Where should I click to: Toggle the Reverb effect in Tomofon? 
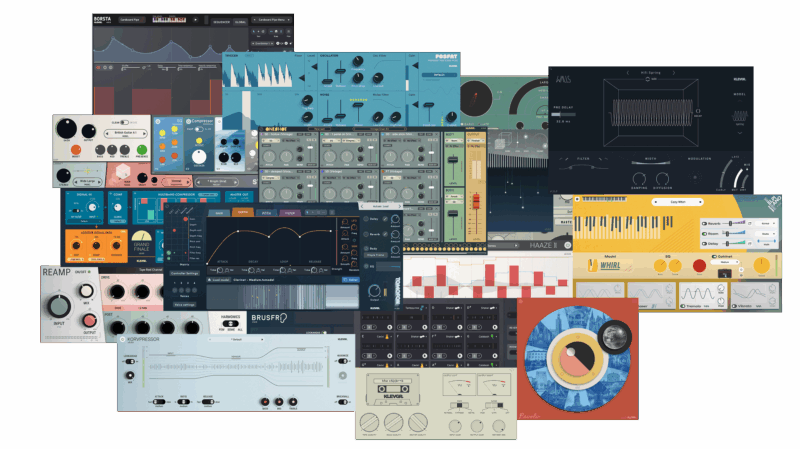click(x=366, y=235)
